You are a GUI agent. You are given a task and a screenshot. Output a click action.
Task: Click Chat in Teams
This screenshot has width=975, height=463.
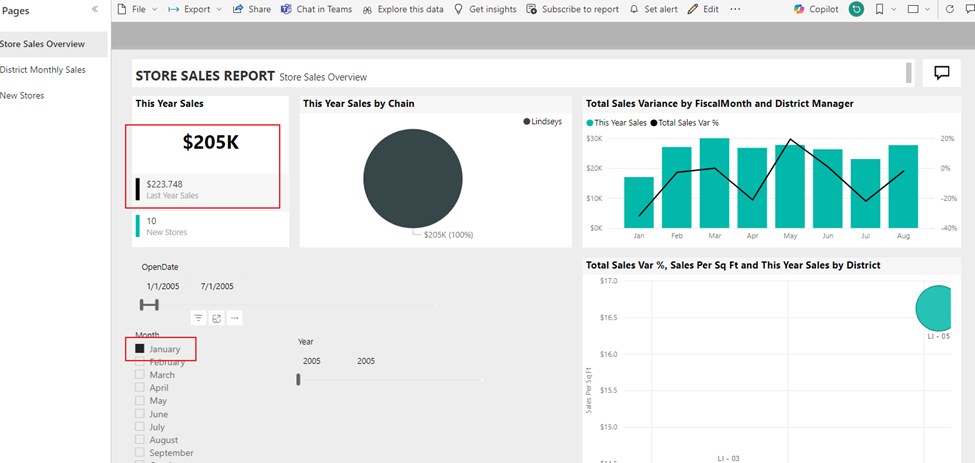click(317, 9)
